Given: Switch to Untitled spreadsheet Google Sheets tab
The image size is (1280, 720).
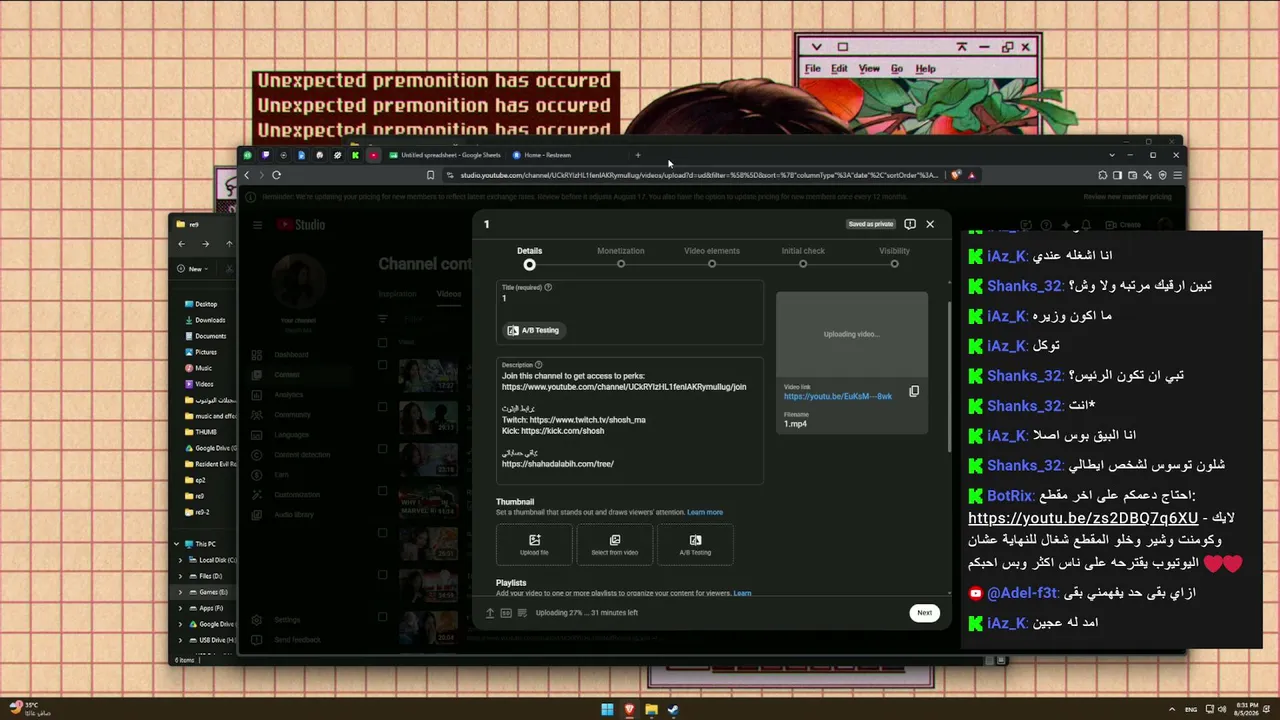Looking at the screenshot, I should [x=445, y=155].
